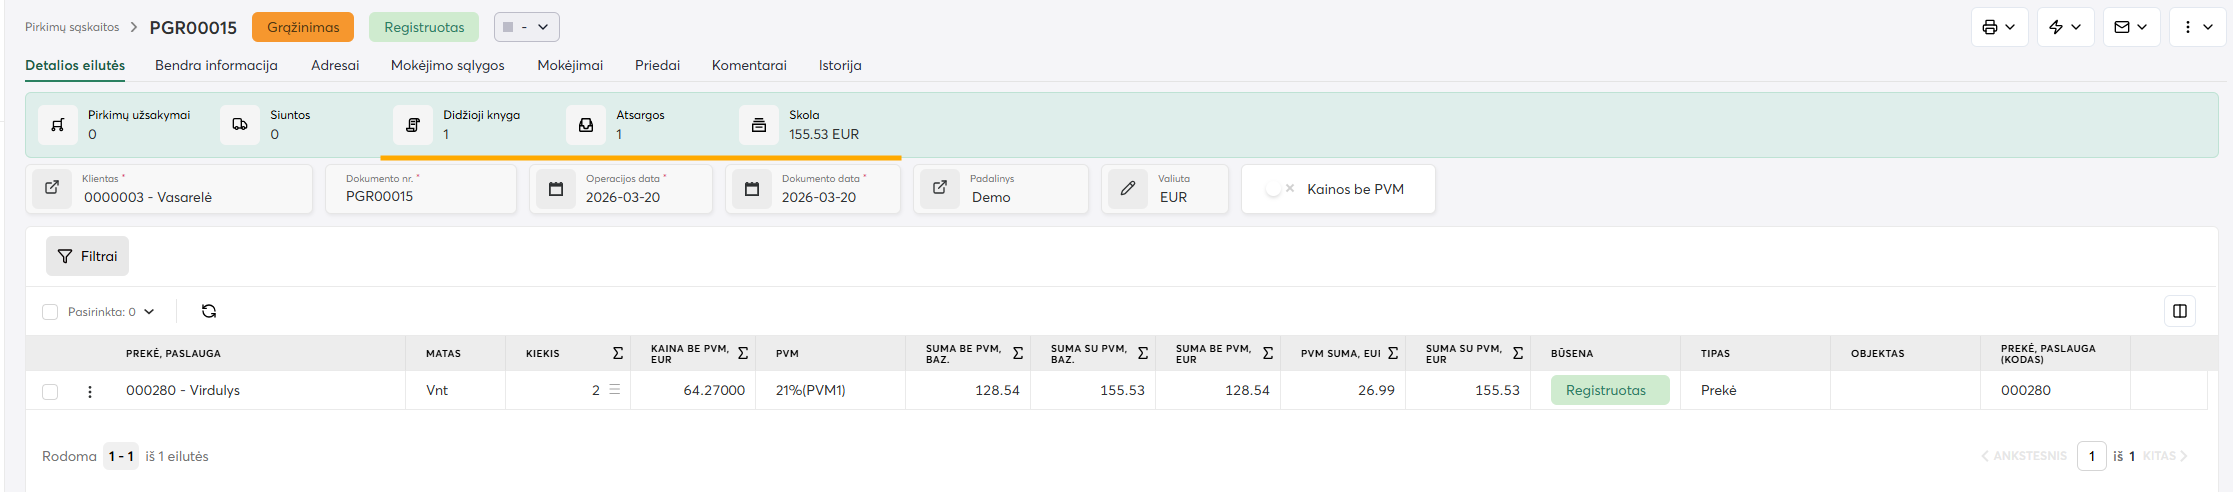Image resolution: width=2233 pixels, height=492 pixels.
Task: Go to Pirkimų sąskaitos breadcrumb link
Action: coord(72,27)
